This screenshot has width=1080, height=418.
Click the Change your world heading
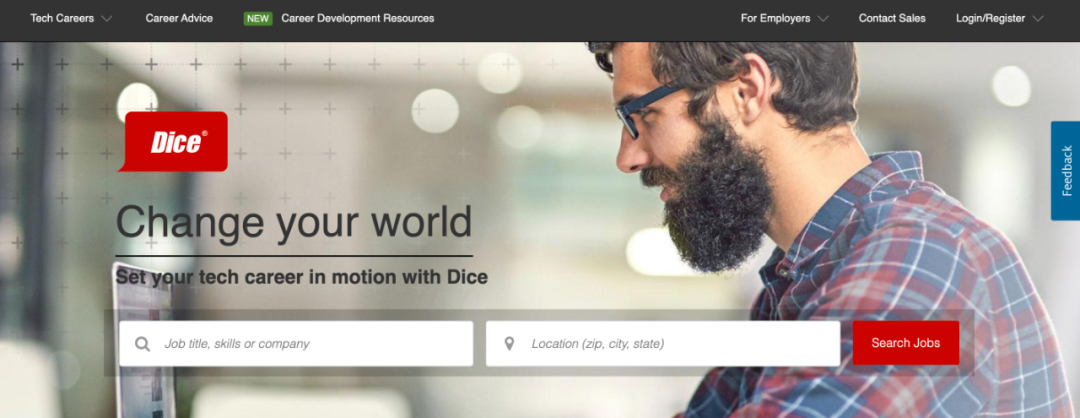294,222
